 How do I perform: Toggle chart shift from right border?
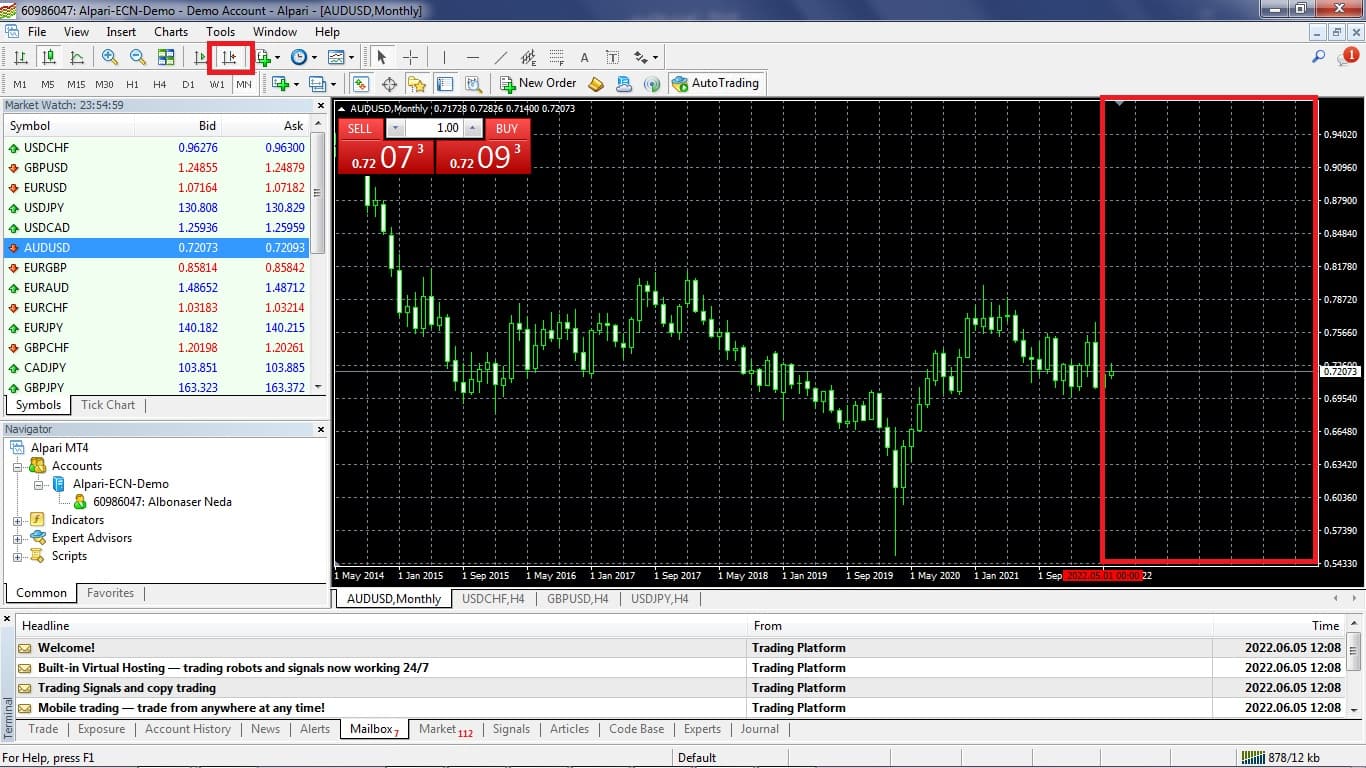click(x=230, y=58)
